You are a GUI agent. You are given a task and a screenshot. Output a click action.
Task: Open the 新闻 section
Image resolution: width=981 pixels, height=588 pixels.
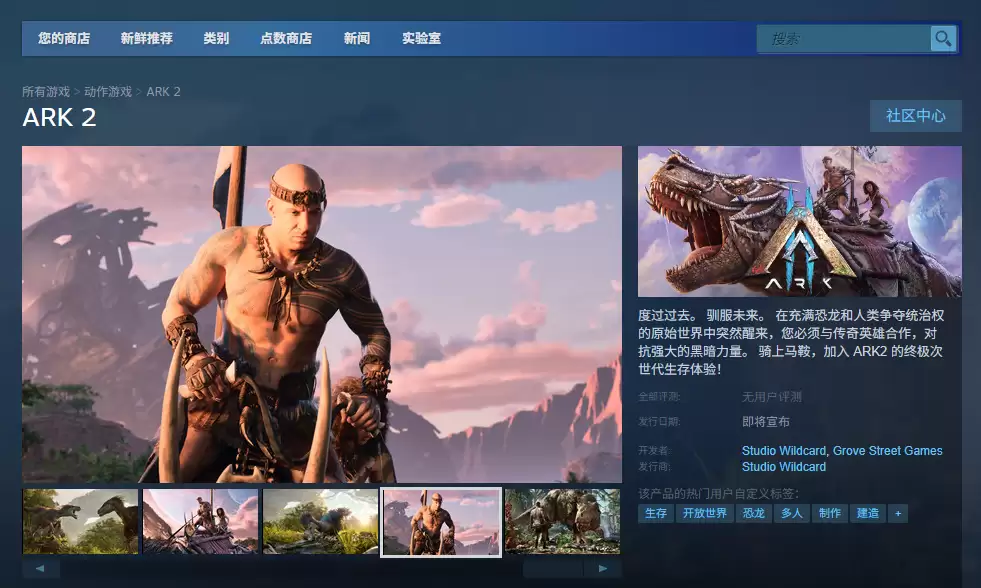[356, 39]
